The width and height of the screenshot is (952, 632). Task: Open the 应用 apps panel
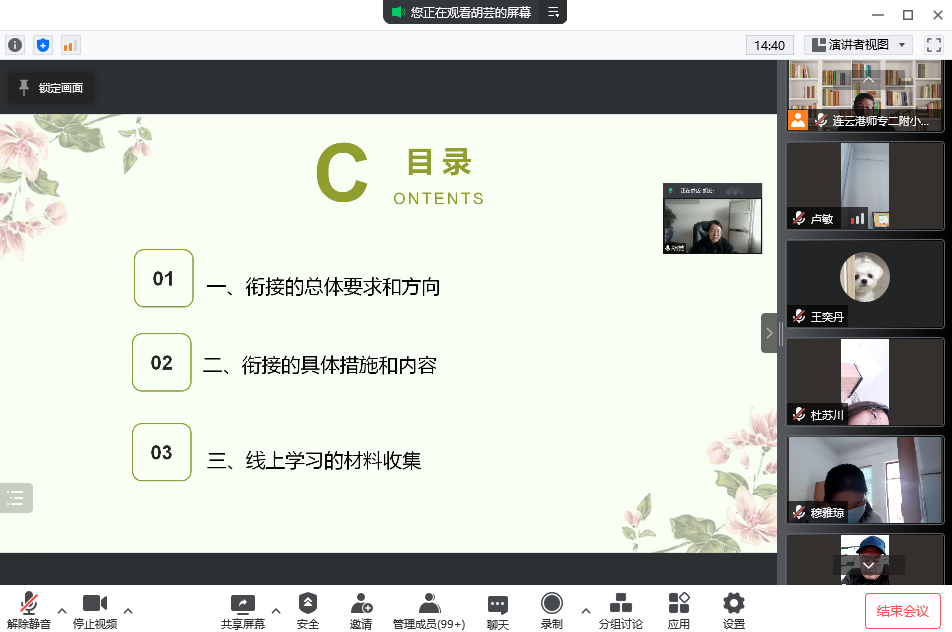[x=679, y=610]
